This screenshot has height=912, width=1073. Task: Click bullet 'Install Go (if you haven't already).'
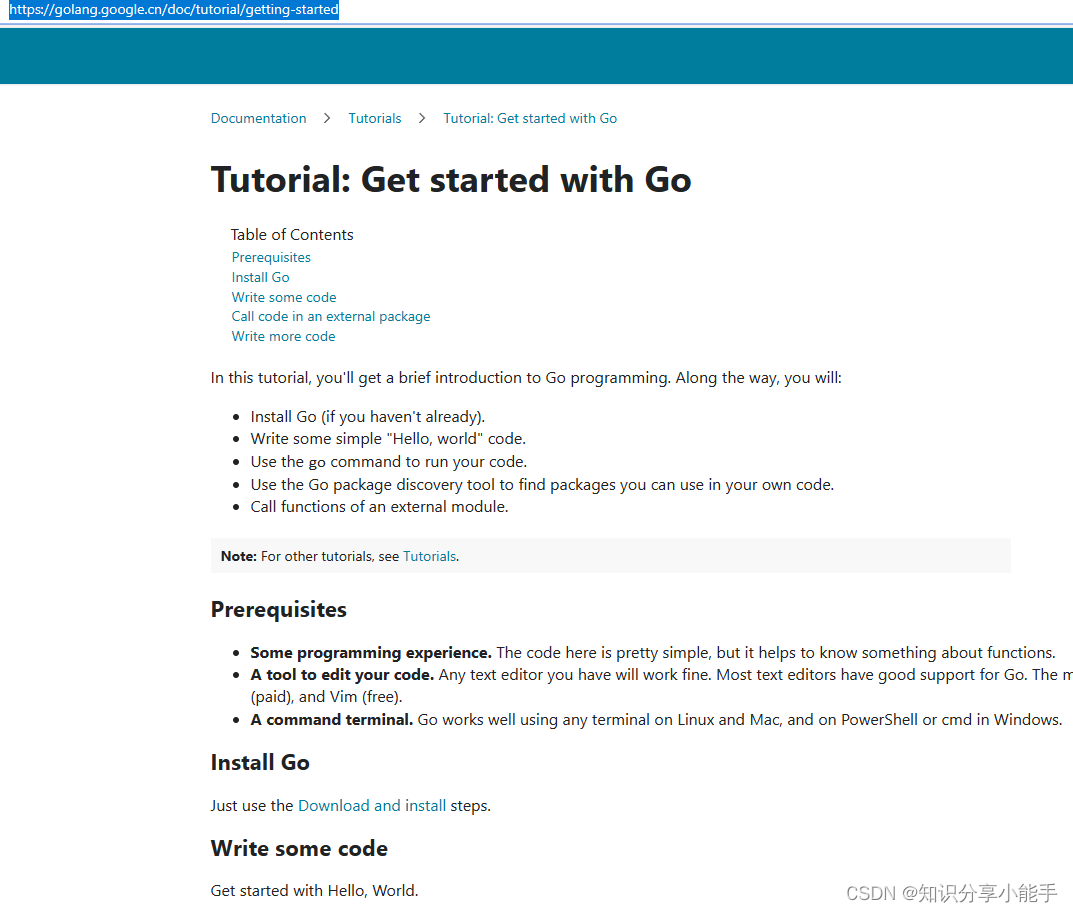pos(367,417)
